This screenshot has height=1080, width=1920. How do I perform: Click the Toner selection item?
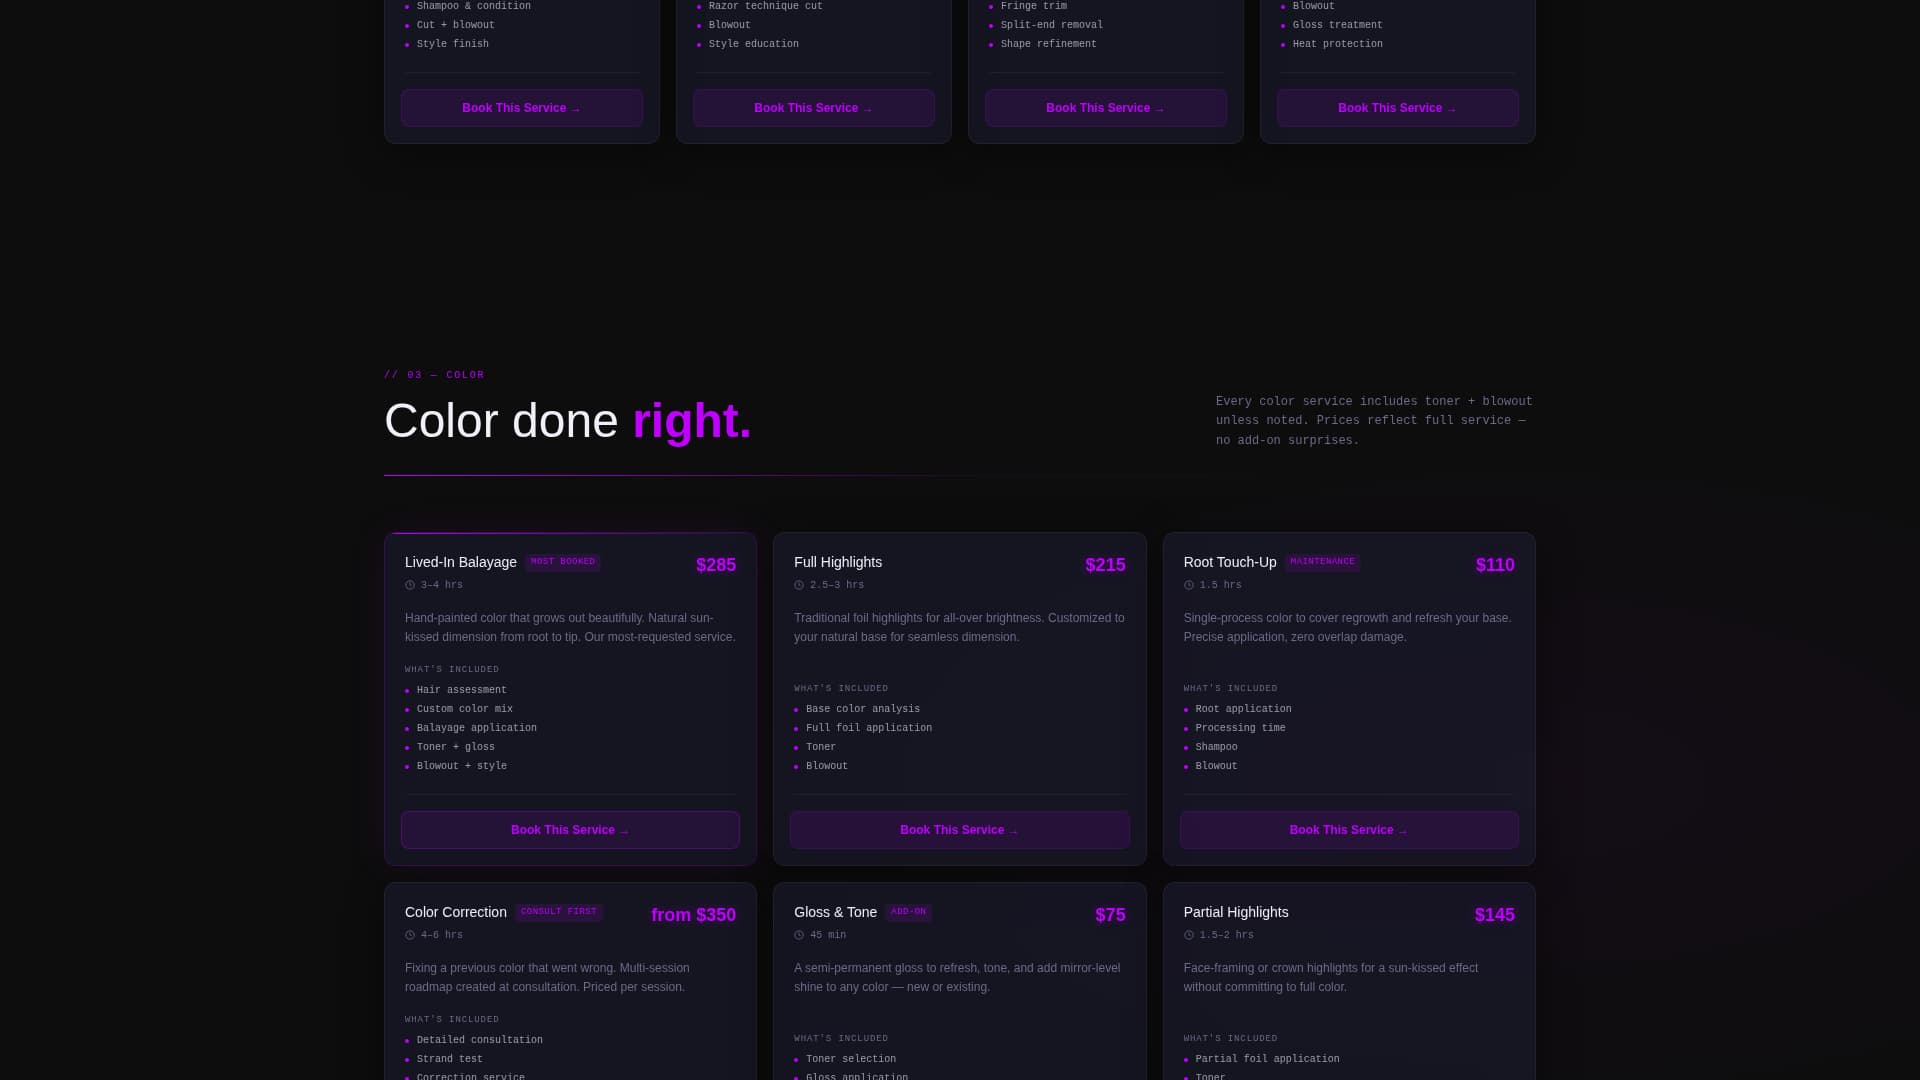coord(851,1059)
